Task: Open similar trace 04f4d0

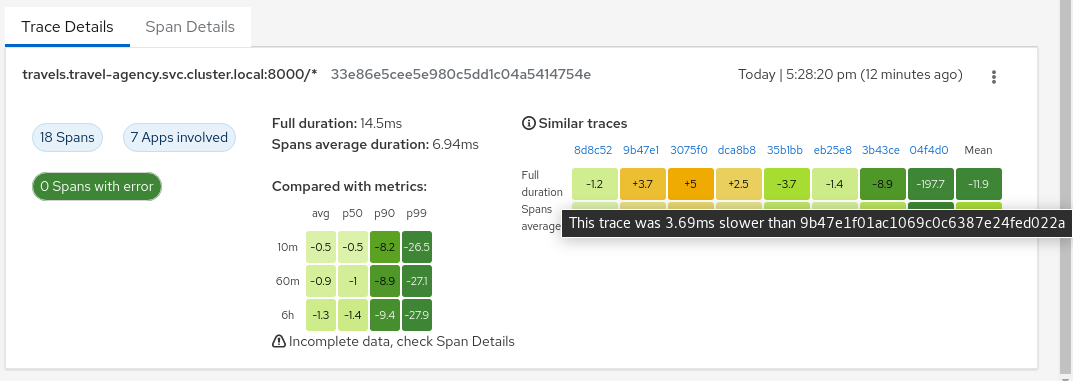Action: [x=929, y=150]
